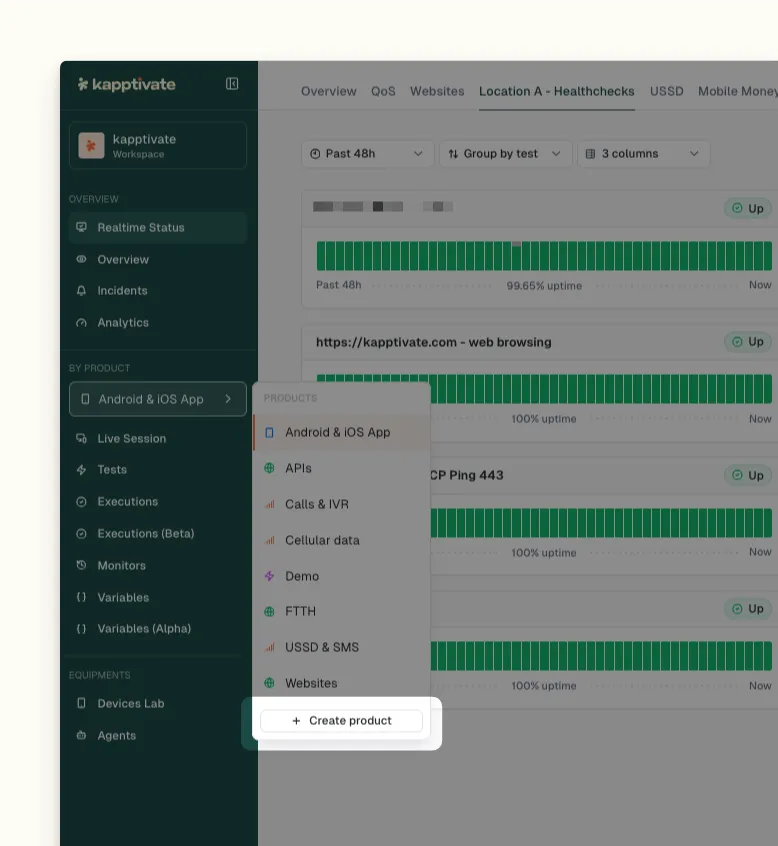Click the 99.65% uptime label
This screenshot has height=846, width=778.
coord(544,285)
